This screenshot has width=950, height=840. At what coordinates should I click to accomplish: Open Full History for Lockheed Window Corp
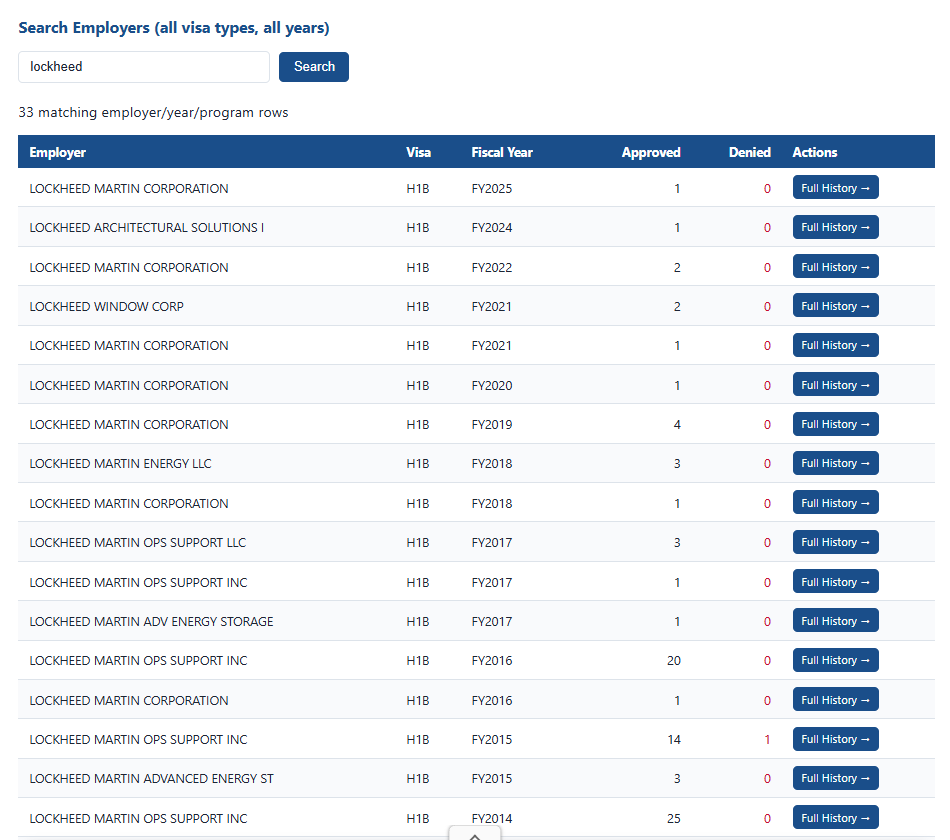point(835,306)
